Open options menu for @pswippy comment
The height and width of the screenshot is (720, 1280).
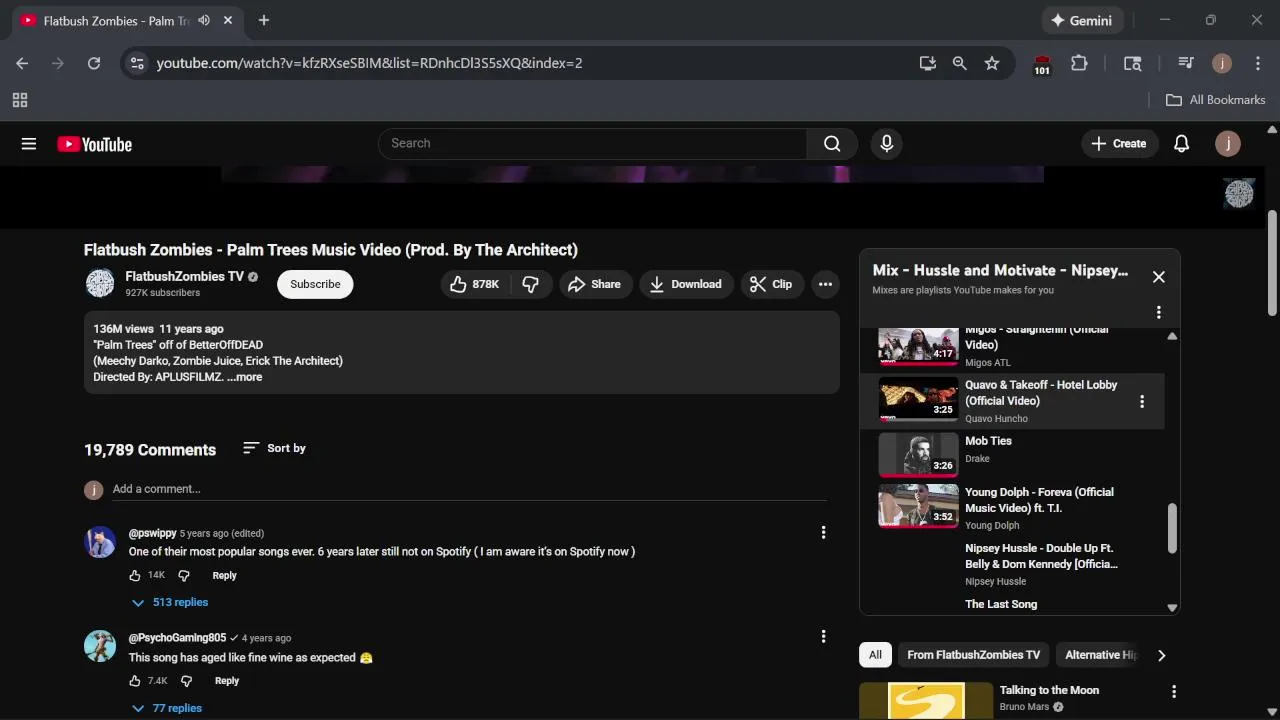[823, 533]
